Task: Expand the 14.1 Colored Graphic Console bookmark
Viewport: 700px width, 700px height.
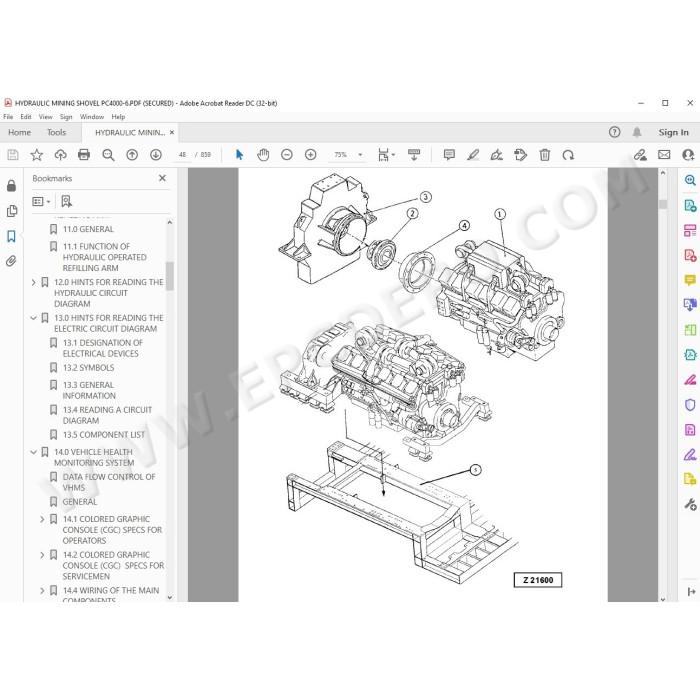Action: pos(42,519)
